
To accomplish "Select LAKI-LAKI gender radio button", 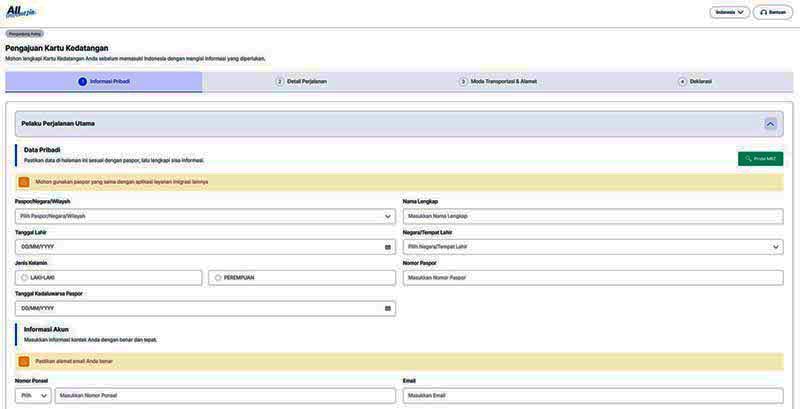I will [25, 278].
